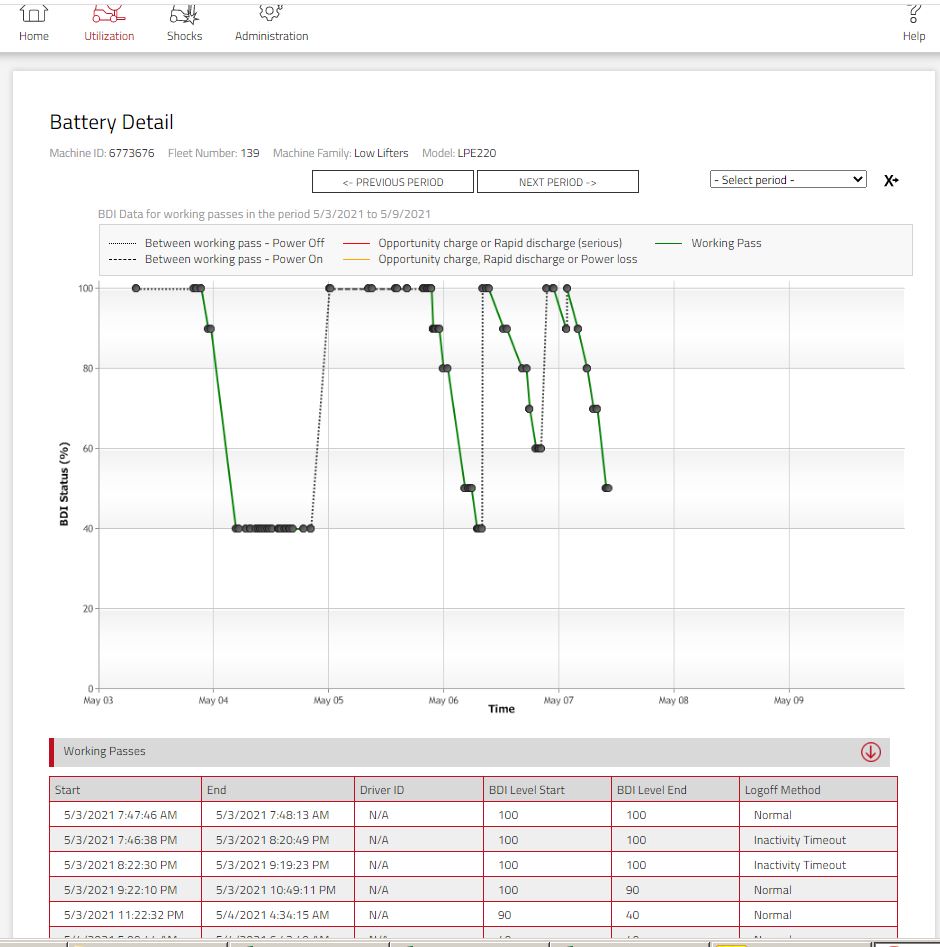The image size is (940, 947).
Task: Open the Utilization forklift icon
Action: [x=109, y=13]
